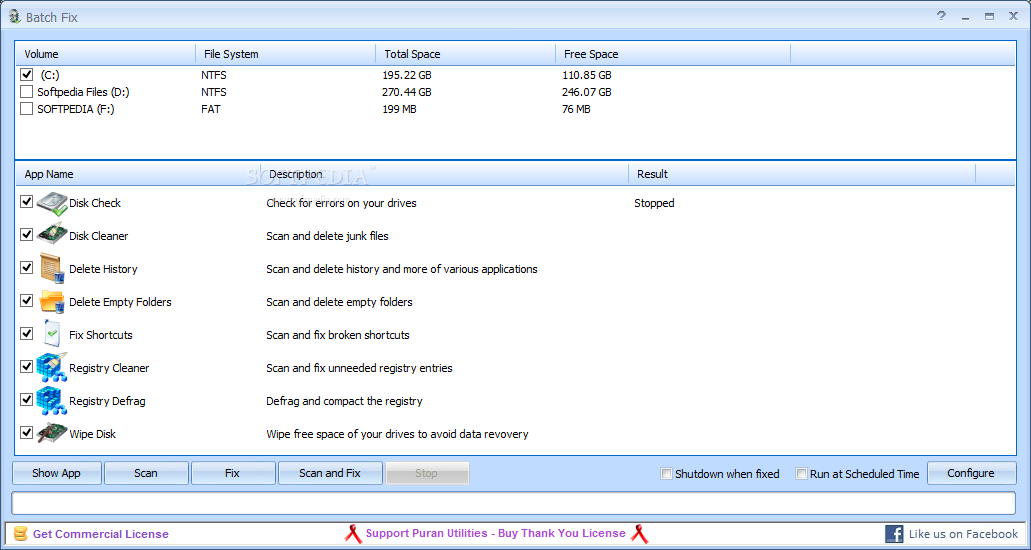Select the 'Registry Defrag' app name

[107, 401]
